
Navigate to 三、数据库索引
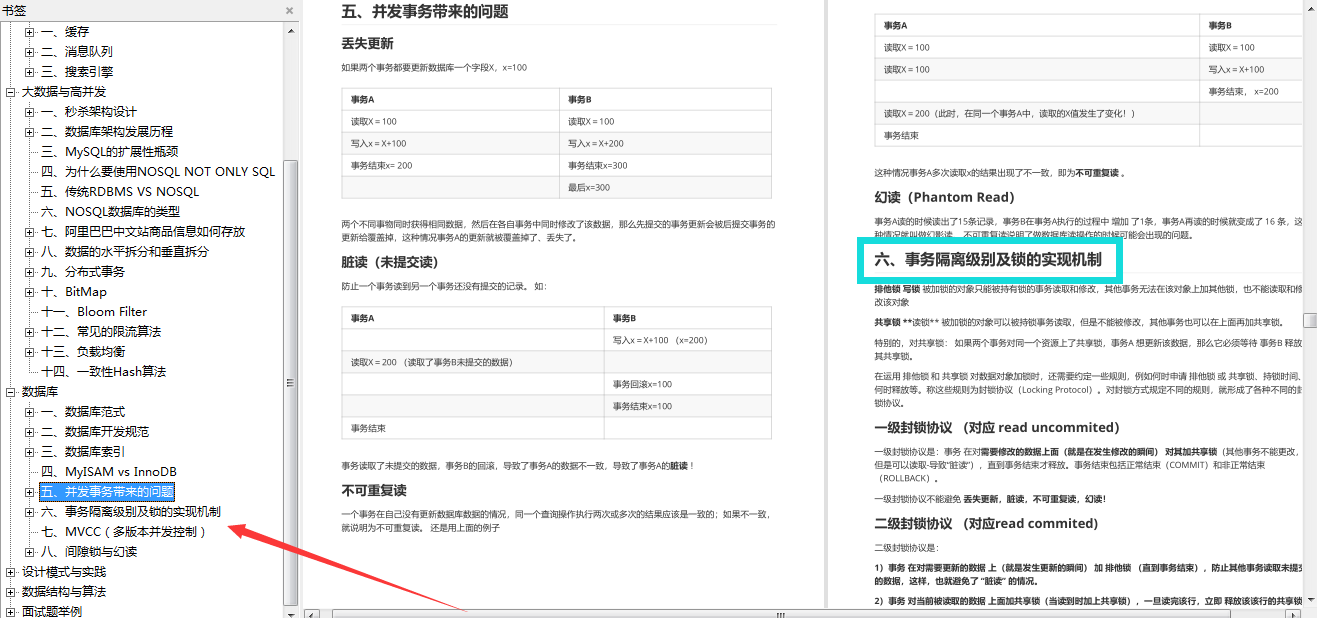[83, 452]
